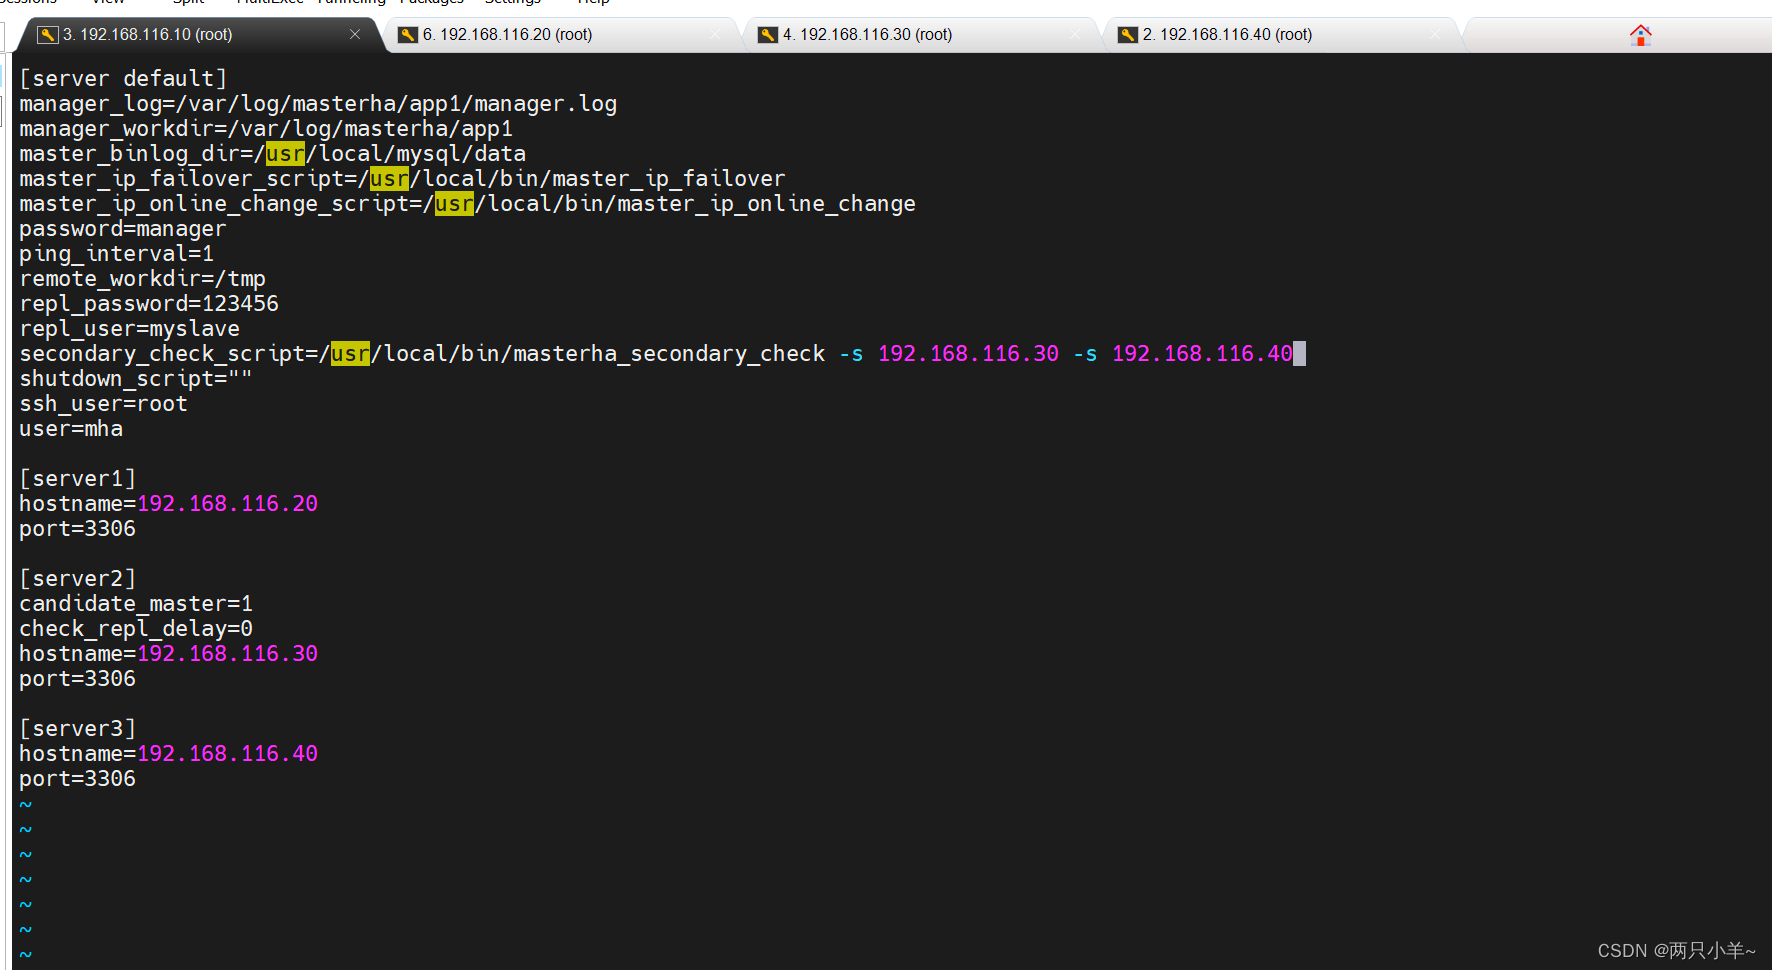Click the user=mha line
Viewport: 1772px width, 970px height.
[x=71, y=428]
